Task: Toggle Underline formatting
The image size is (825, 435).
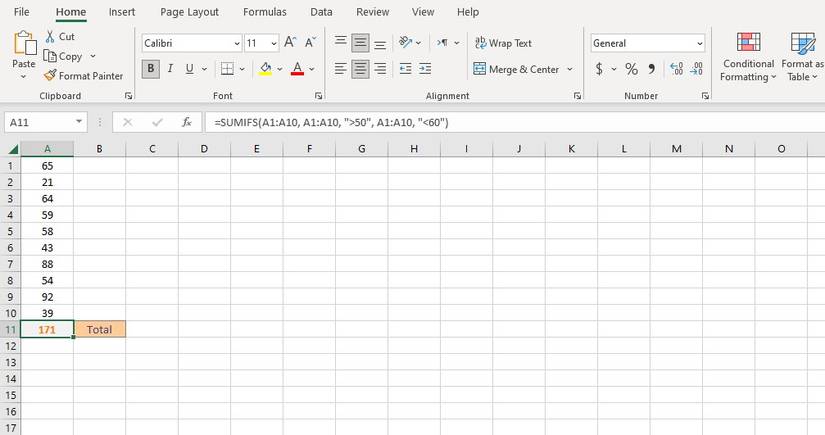Action: (189, 68)
